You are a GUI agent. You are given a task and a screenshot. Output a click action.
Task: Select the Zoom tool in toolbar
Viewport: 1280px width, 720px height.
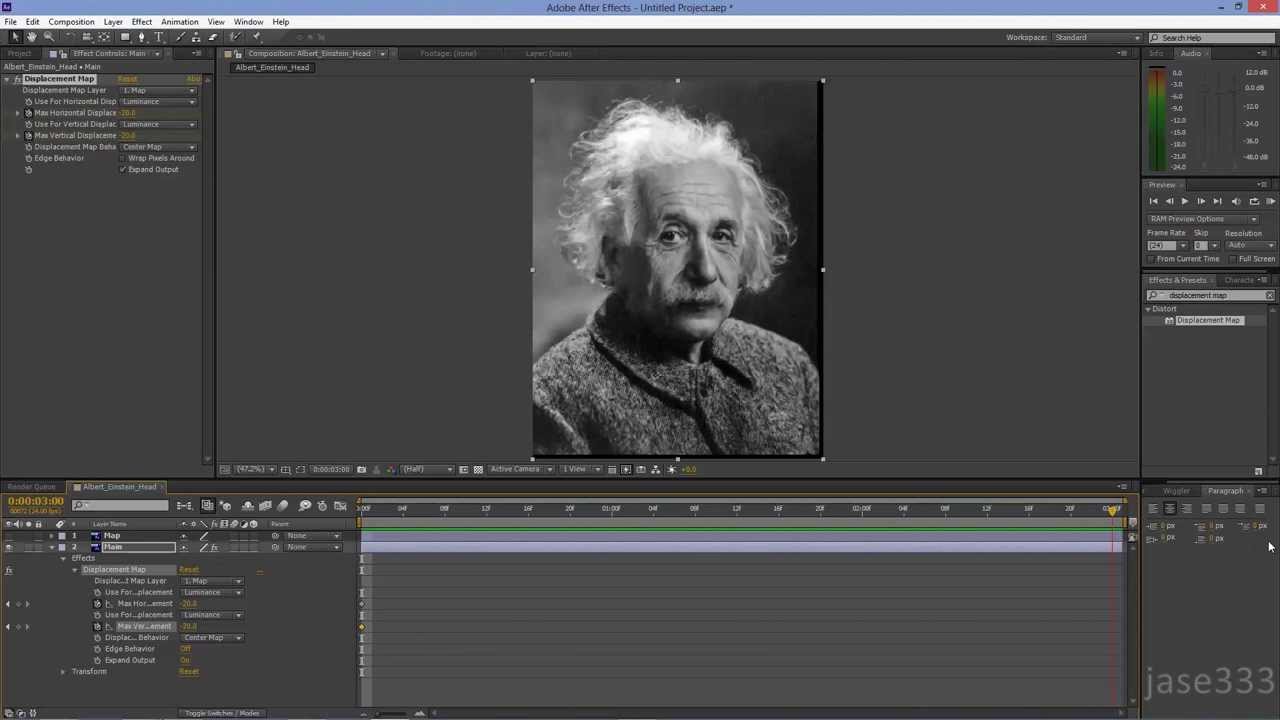tap(48, 37)
